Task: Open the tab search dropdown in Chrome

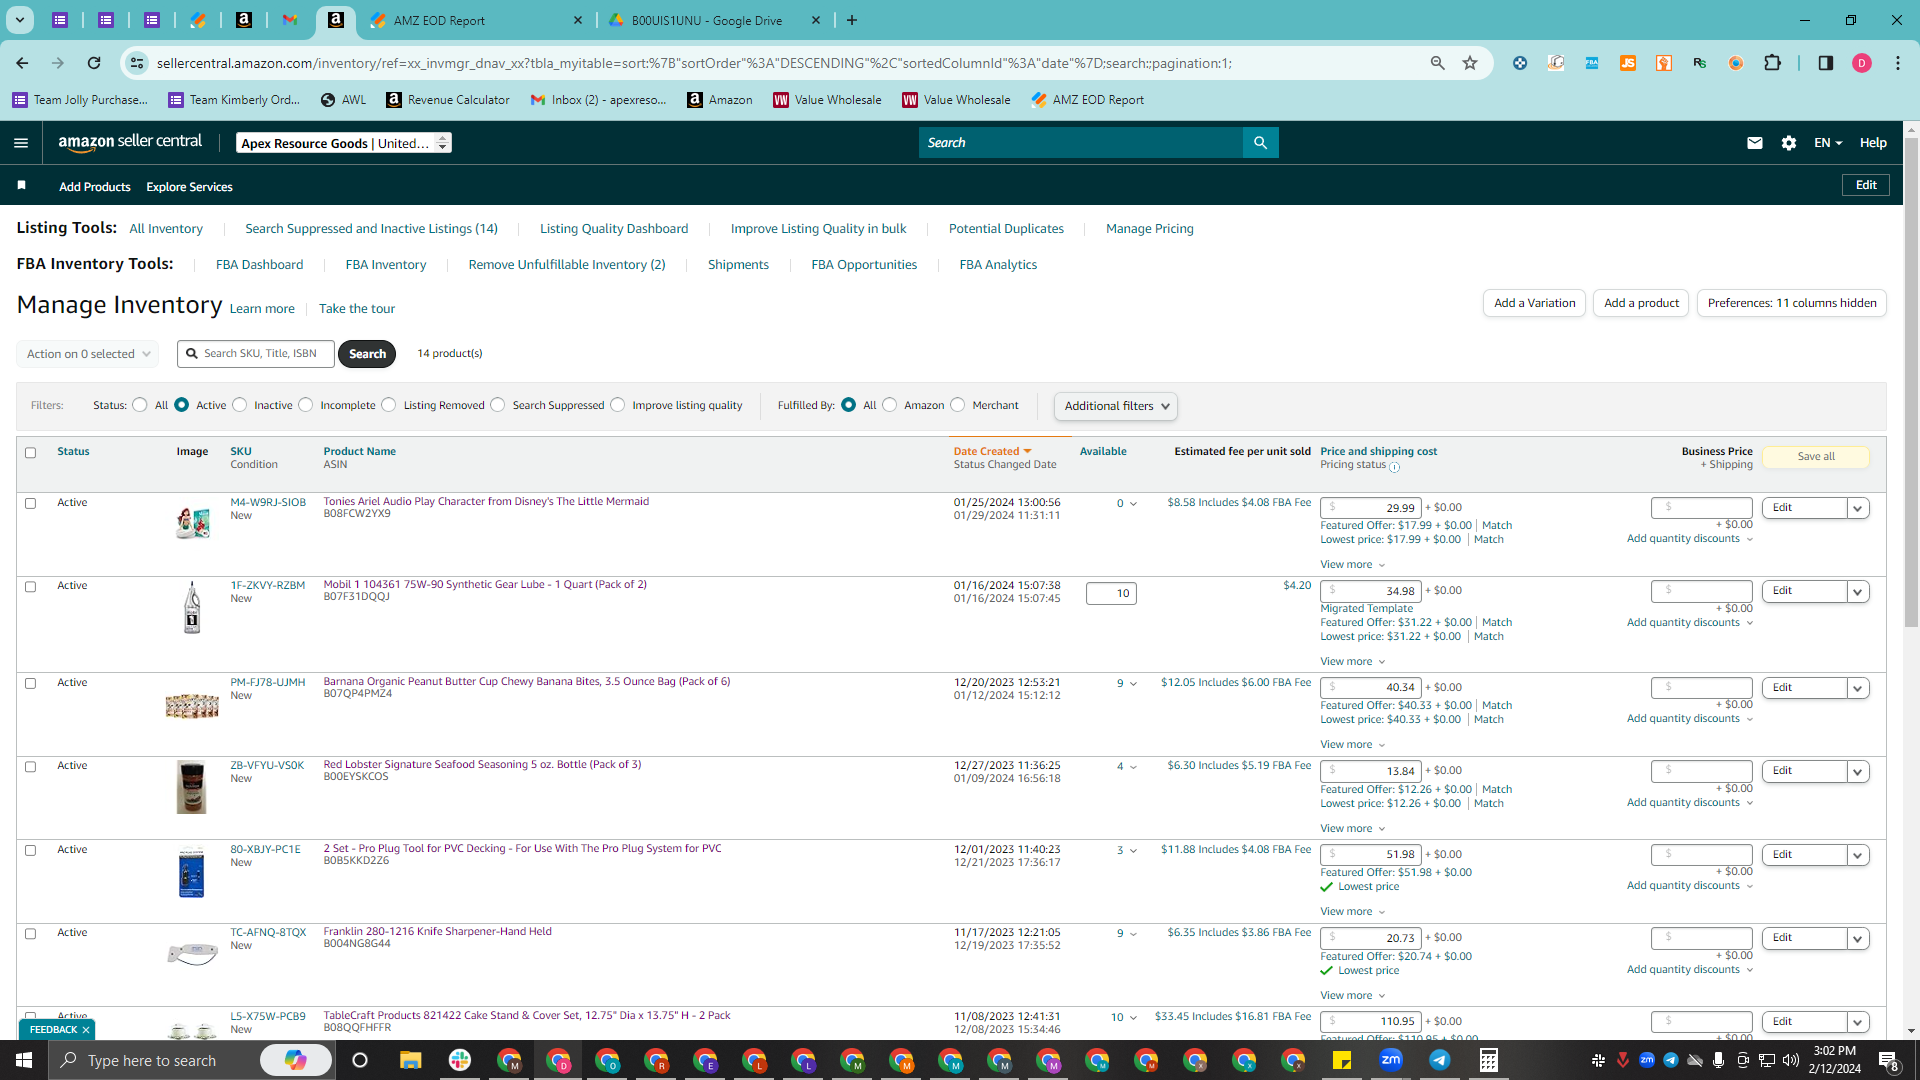Action: tap(19, 20)
